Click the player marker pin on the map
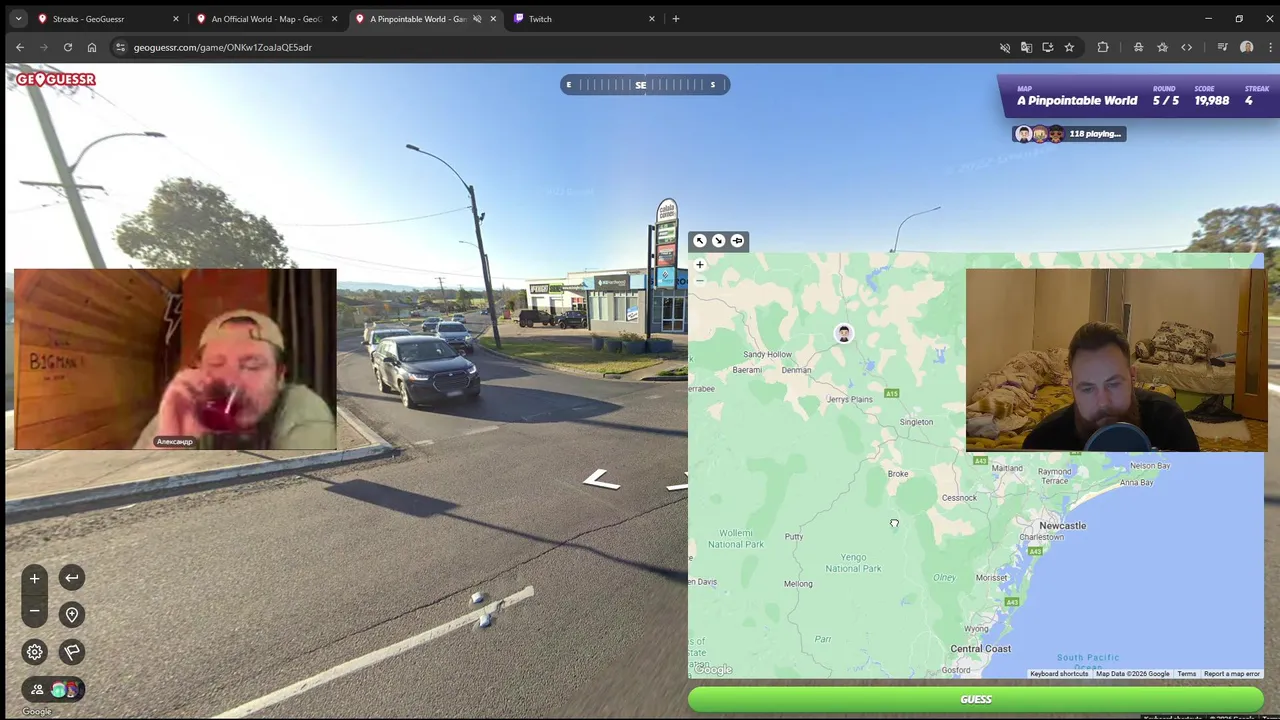The width and height of the screenshot is (1280, 720). 844,334
